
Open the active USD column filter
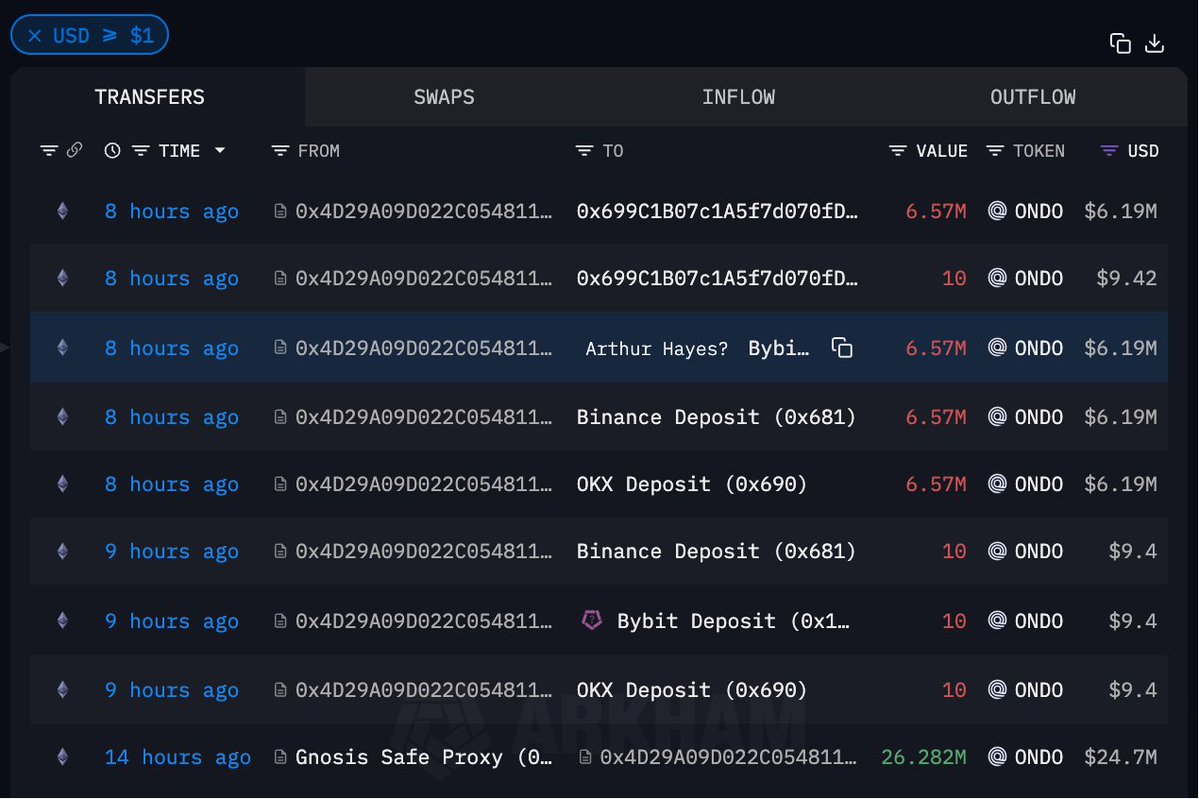(1109, 151)
